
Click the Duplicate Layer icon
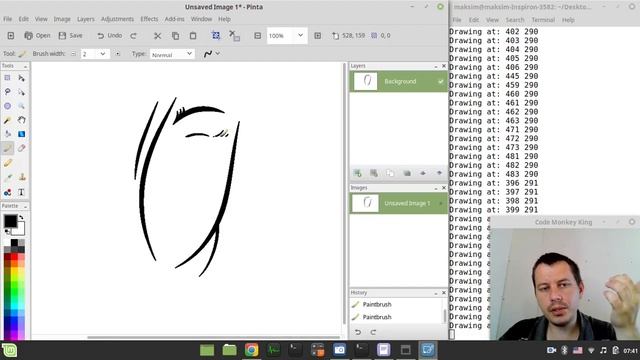pyautogui.click(x=390, y=173)
